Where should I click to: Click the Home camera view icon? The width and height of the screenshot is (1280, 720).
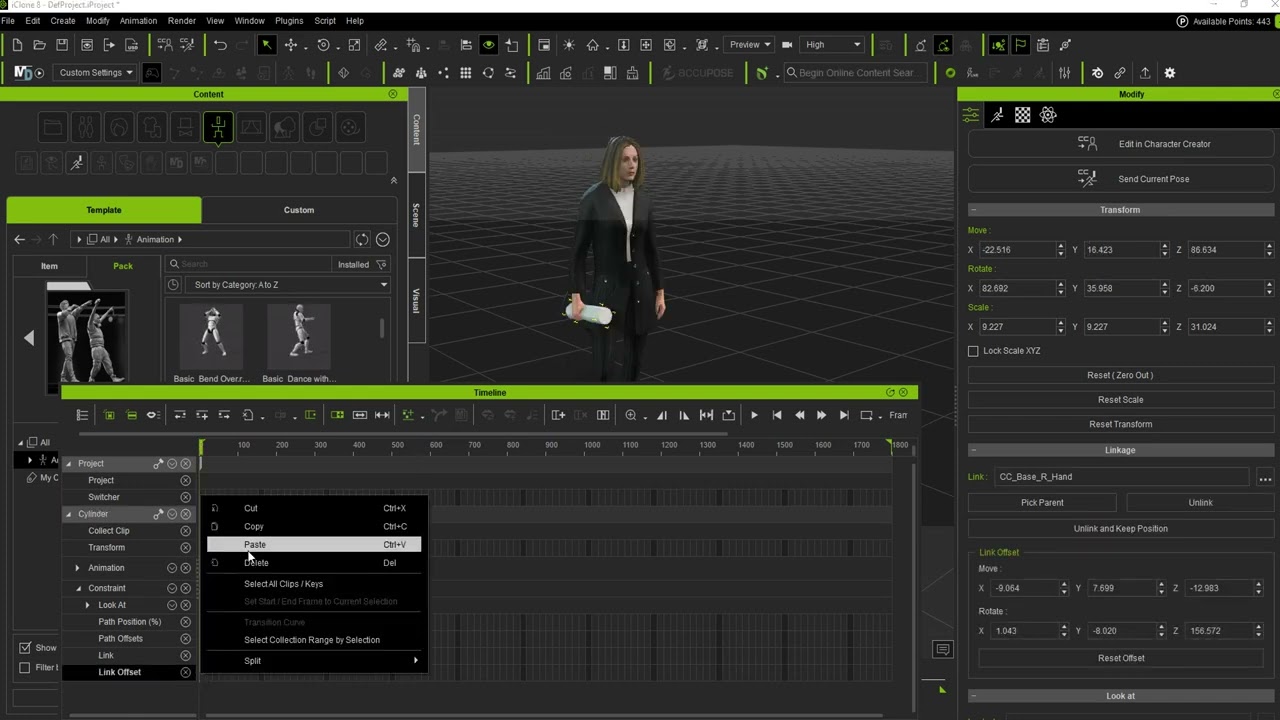coord(593,45)
